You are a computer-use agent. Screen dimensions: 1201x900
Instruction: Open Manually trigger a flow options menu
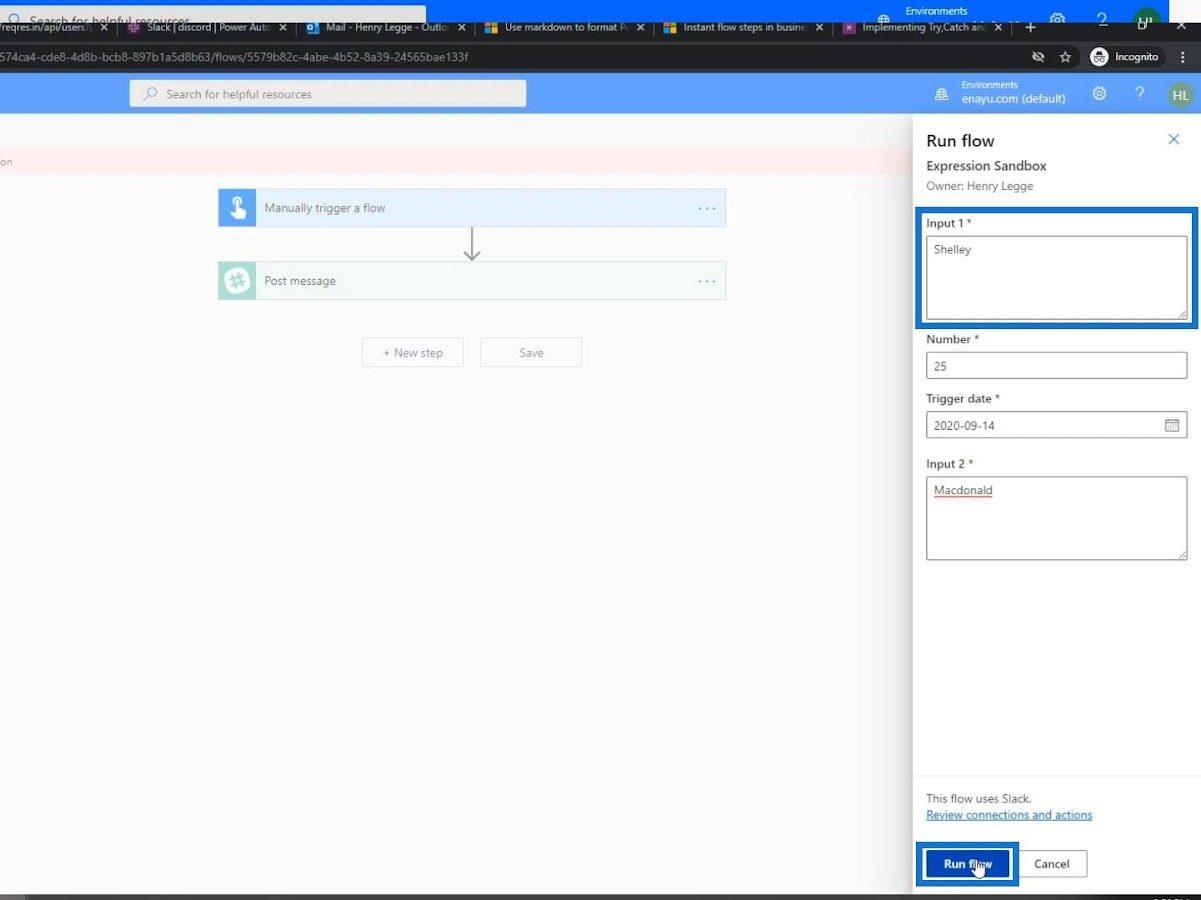tap(707, 208)
